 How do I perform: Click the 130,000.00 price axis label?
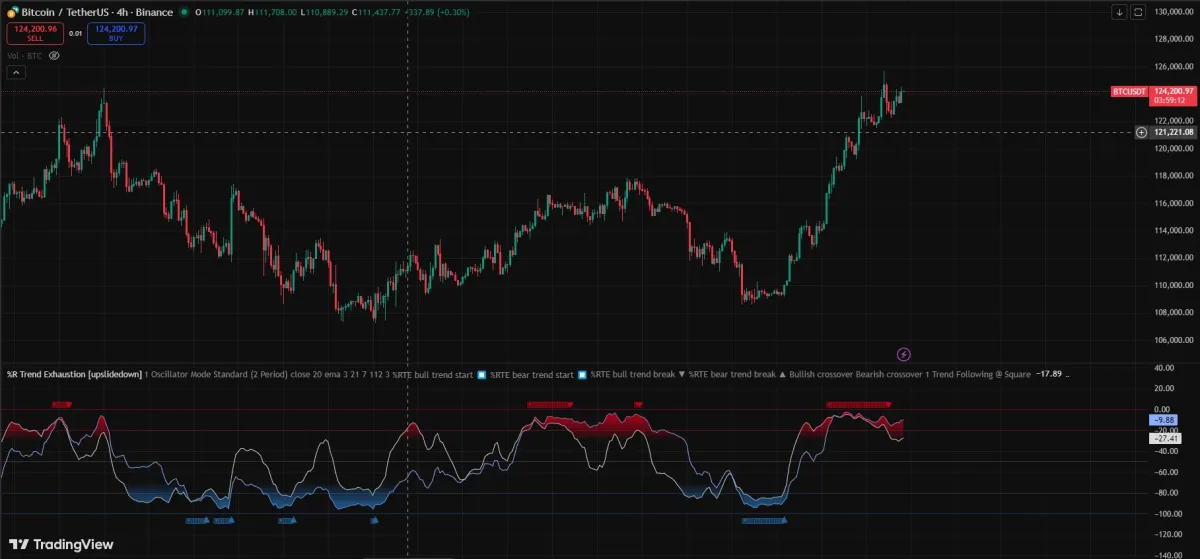[1176, 11]
